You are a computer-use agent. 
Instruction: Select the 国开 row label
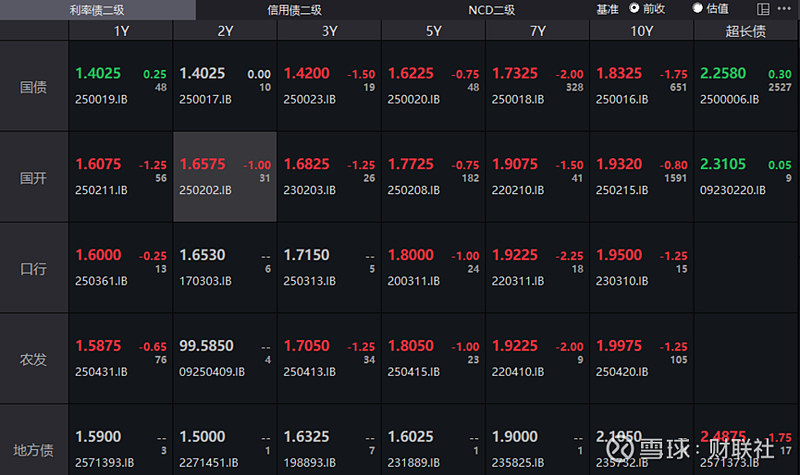34,178
